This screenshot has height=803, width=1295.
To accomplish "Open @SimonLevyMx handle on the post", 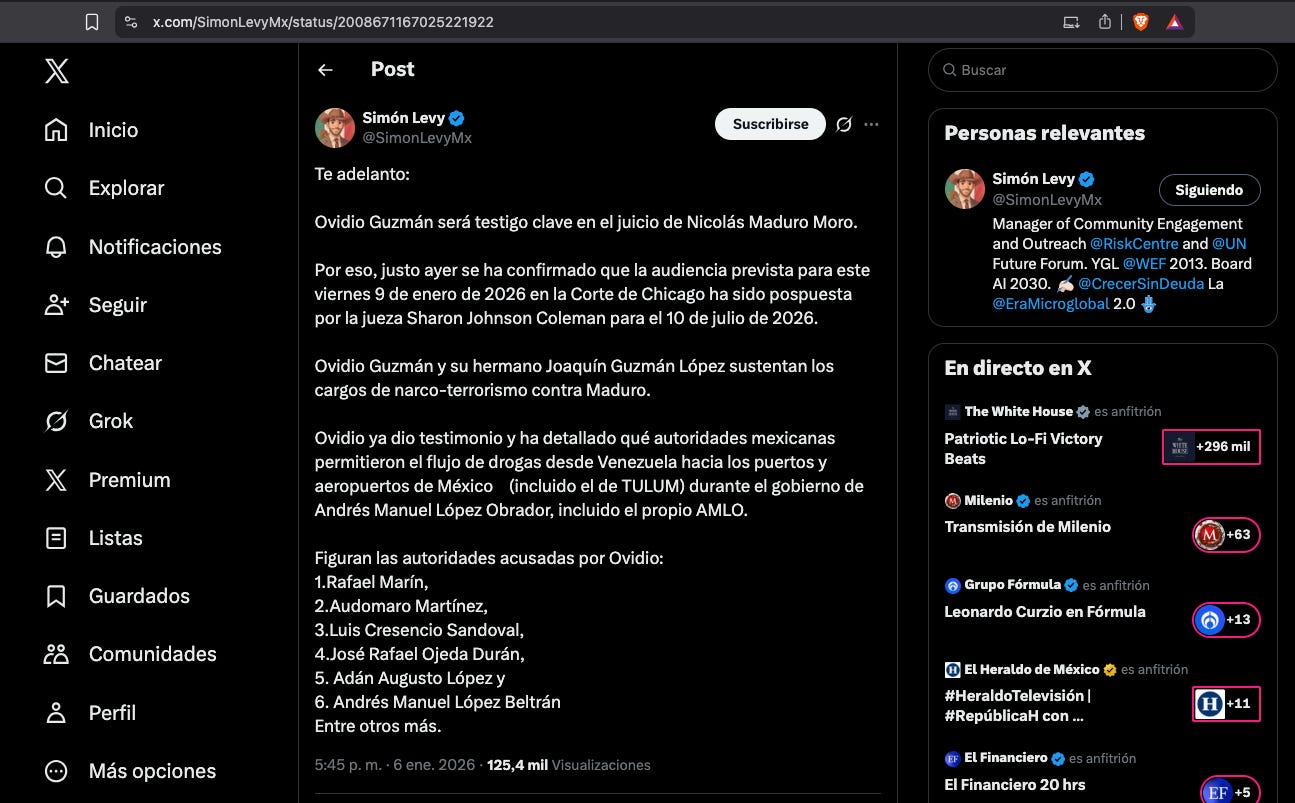I will click(417, 138).
